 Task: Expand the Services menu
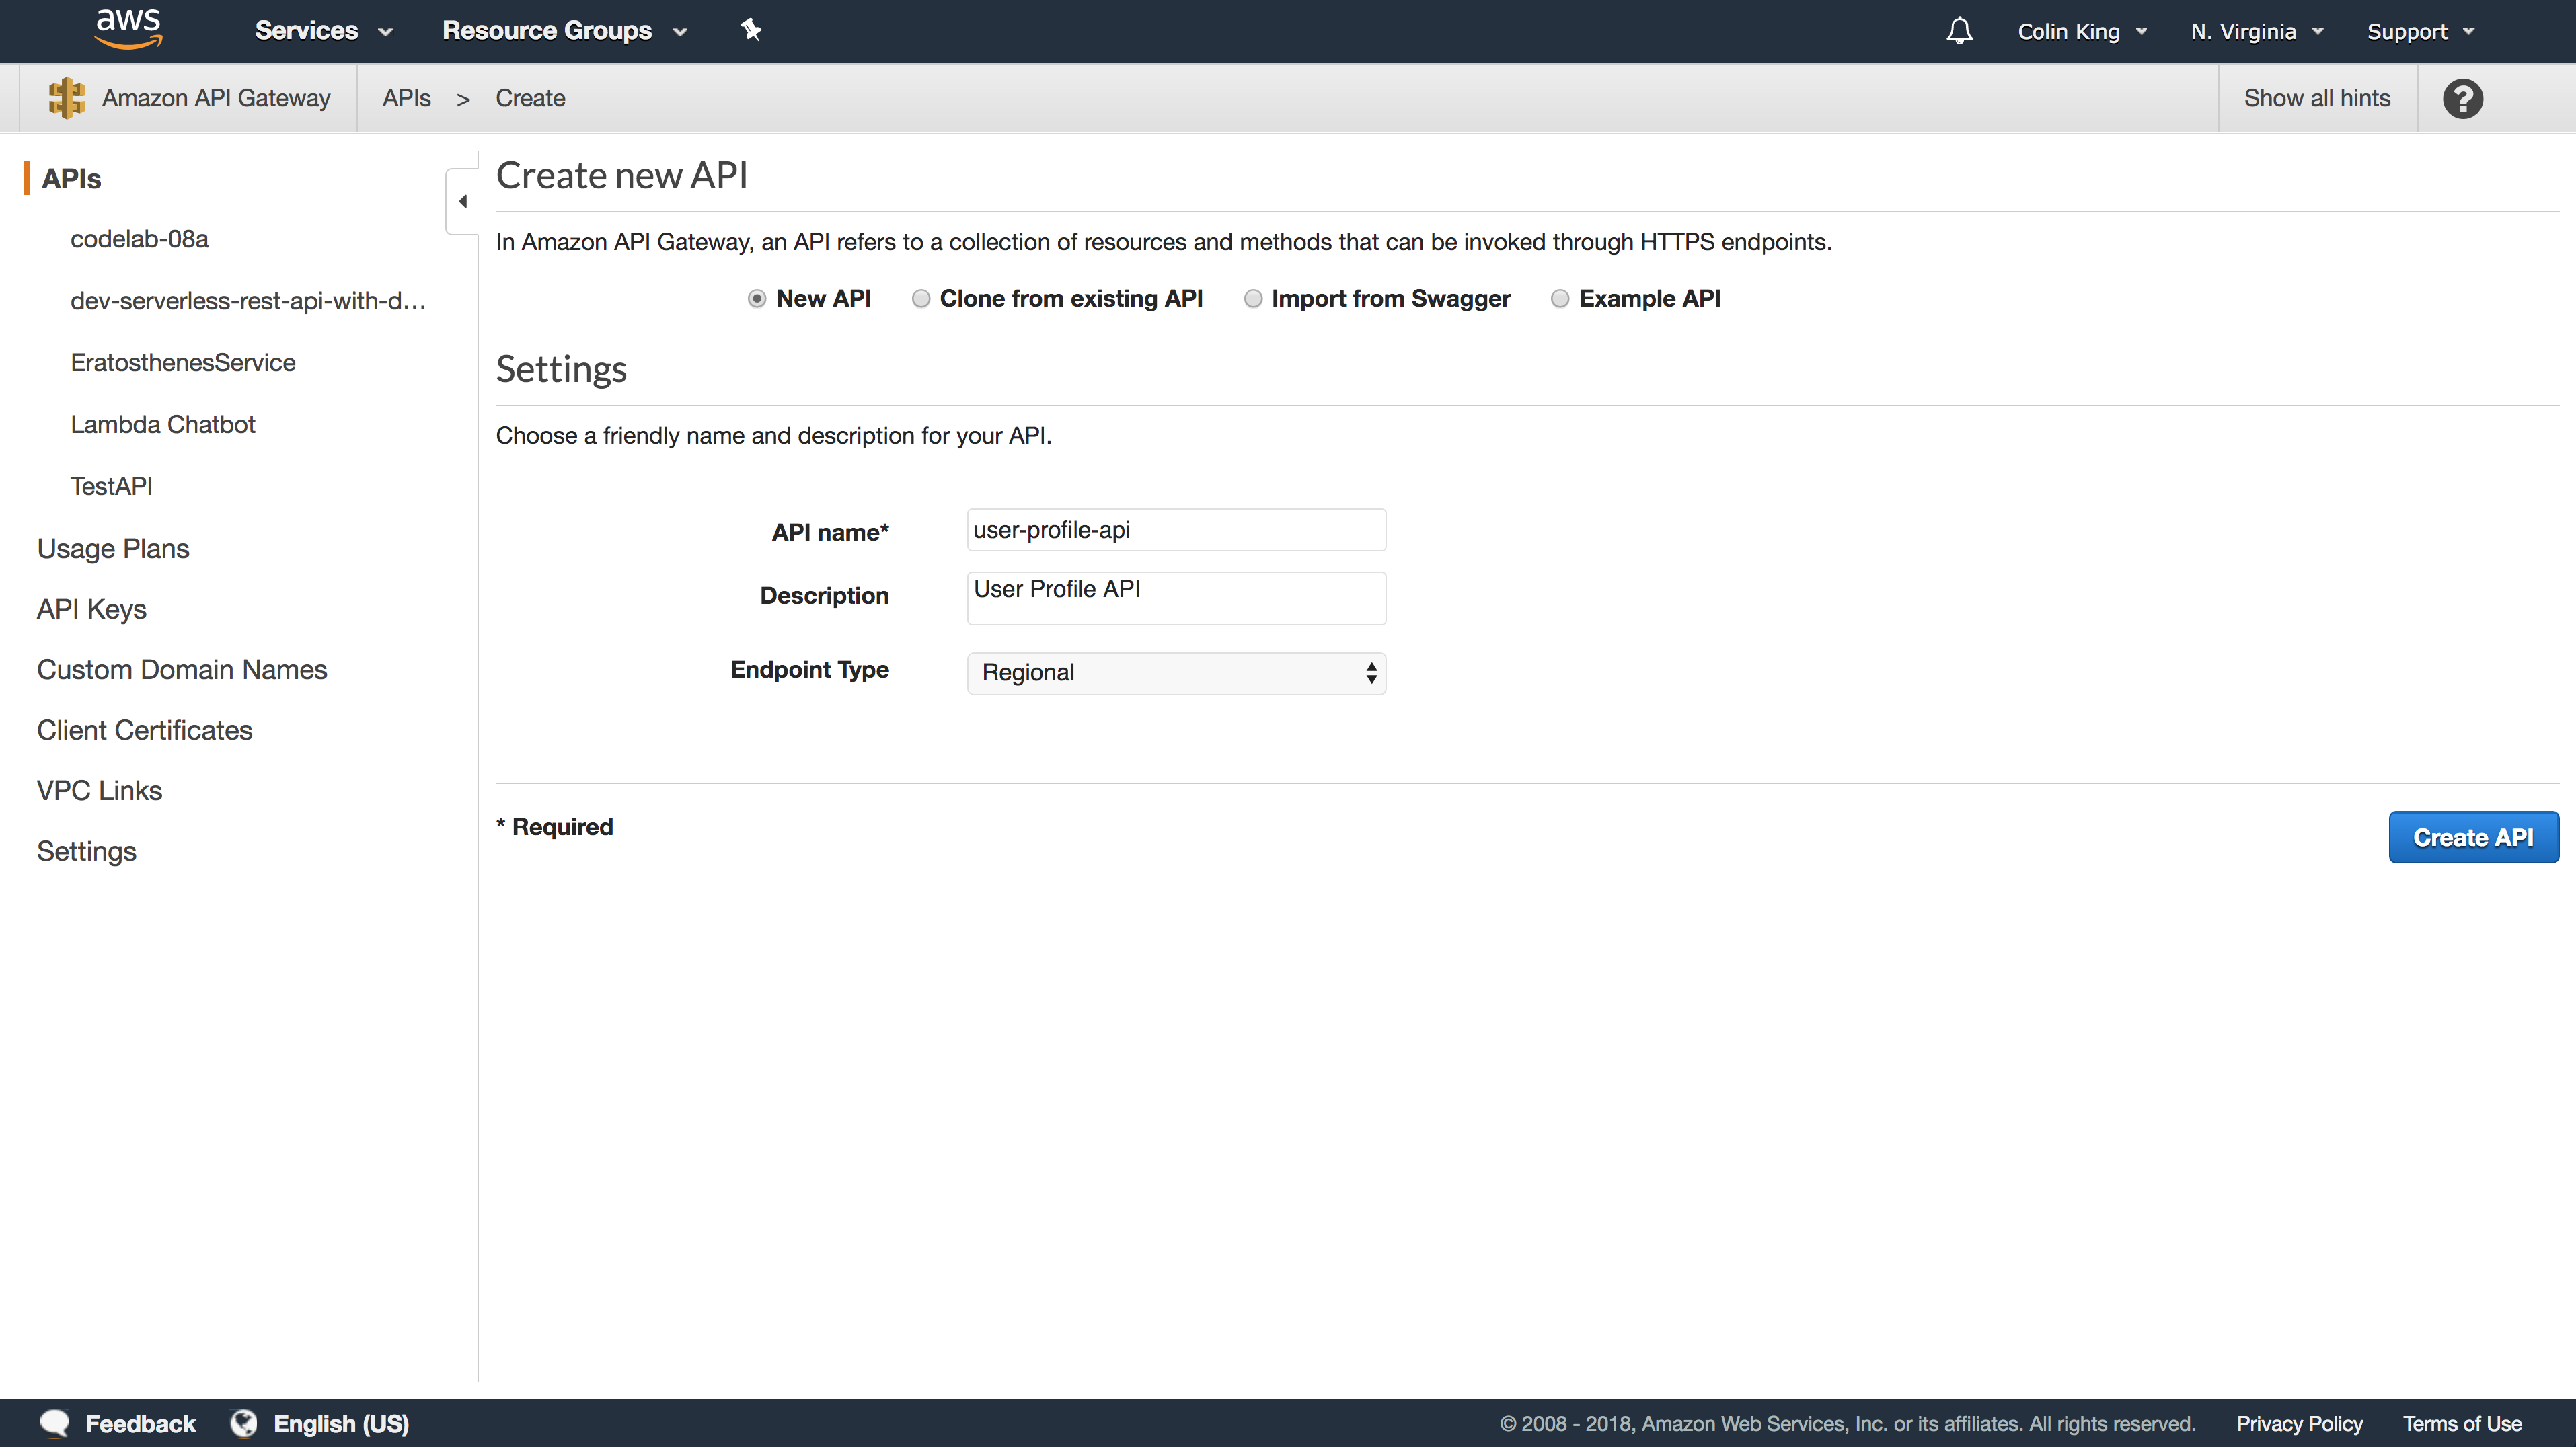pos(323,31)
